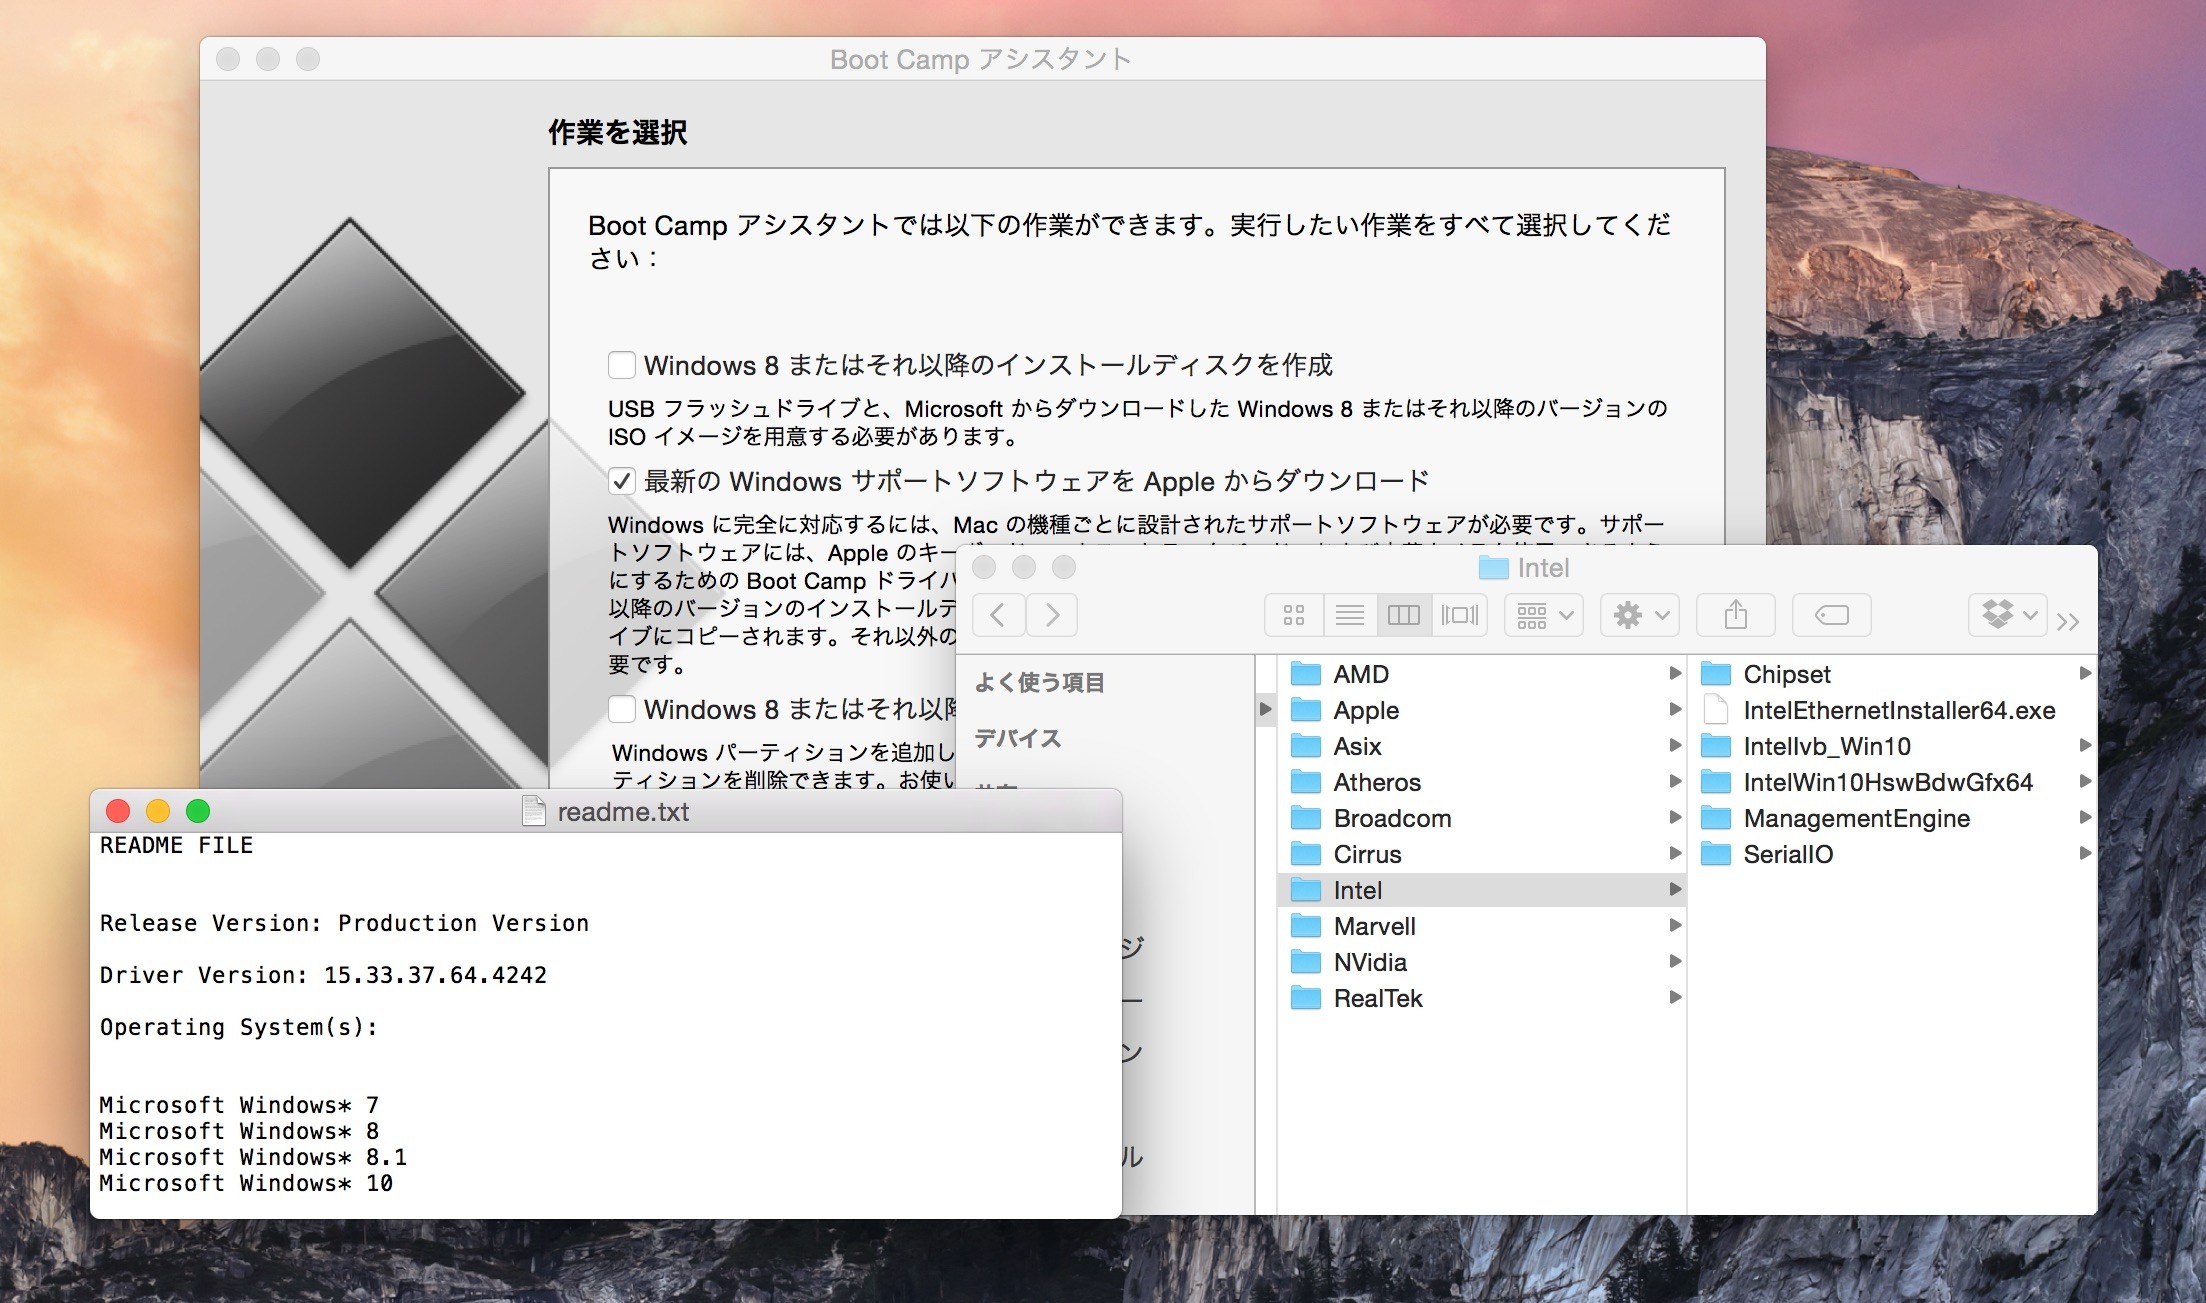
Task: Select Finder column view button
Action: tap(1403, 615)
